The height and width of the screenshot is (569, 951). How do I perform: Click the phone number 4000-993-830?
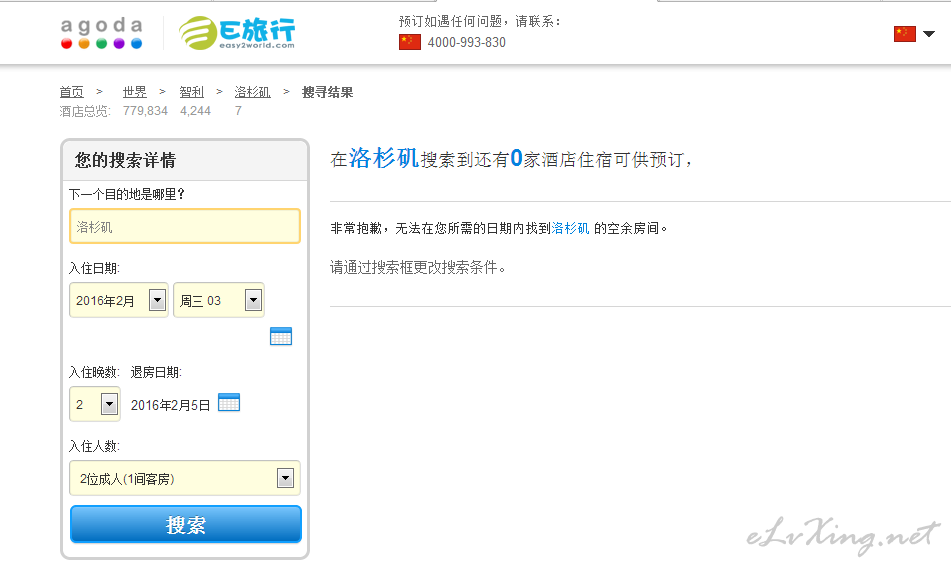click(466, 42)
